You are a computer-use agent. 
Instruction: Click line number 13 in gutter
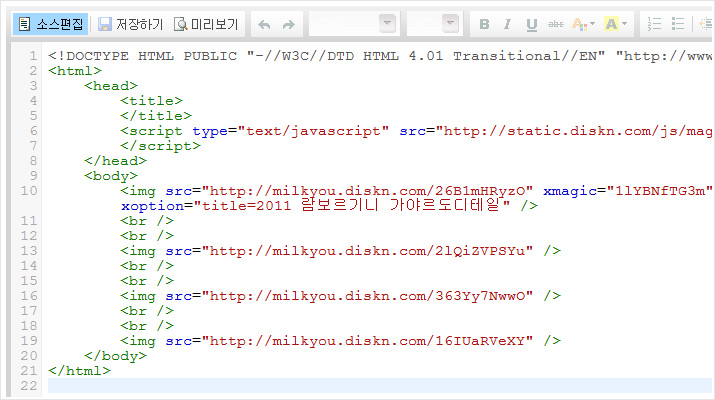pos(28,251)
